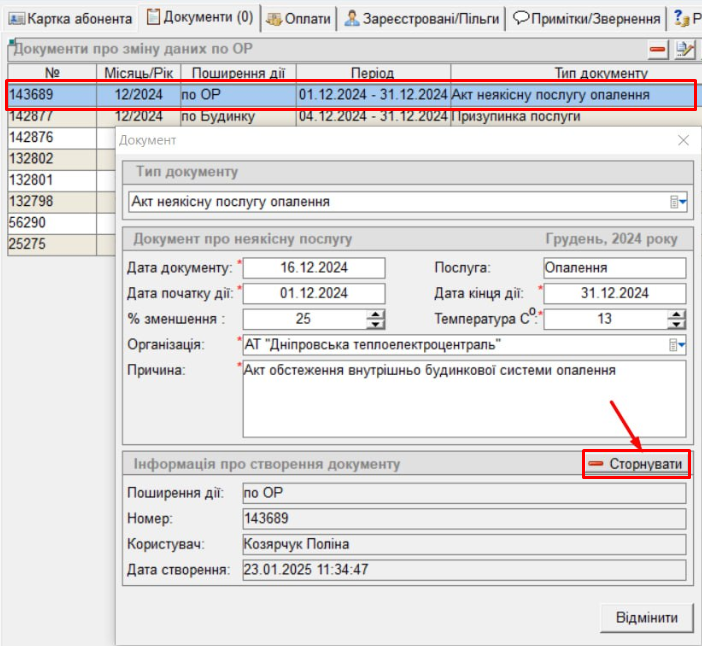Close the Документ dialog window

(683, 141)
